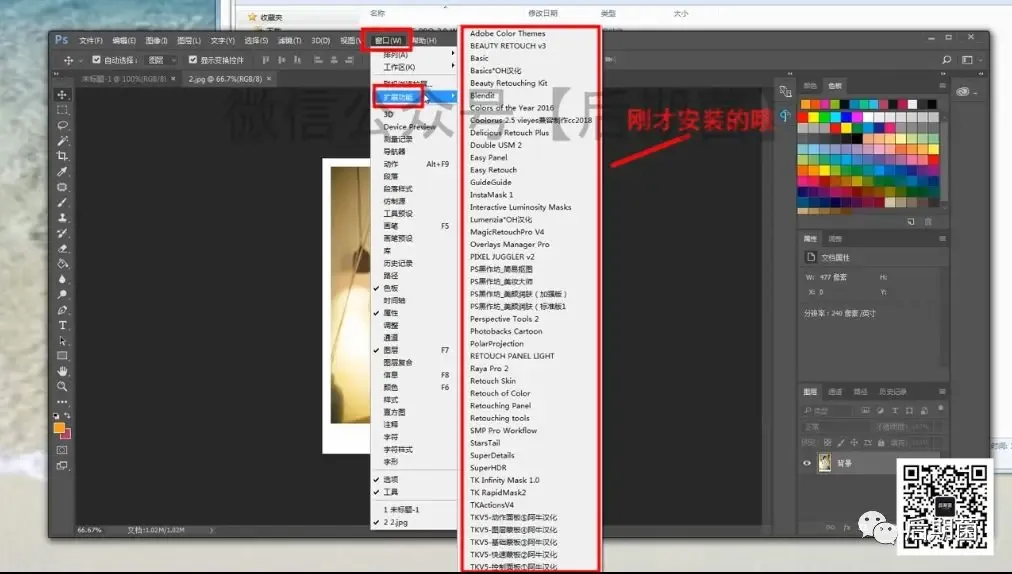Select the Eraser tool
Image resolution: width=1012 pixels, height=574 pixels.
(62, 249)
